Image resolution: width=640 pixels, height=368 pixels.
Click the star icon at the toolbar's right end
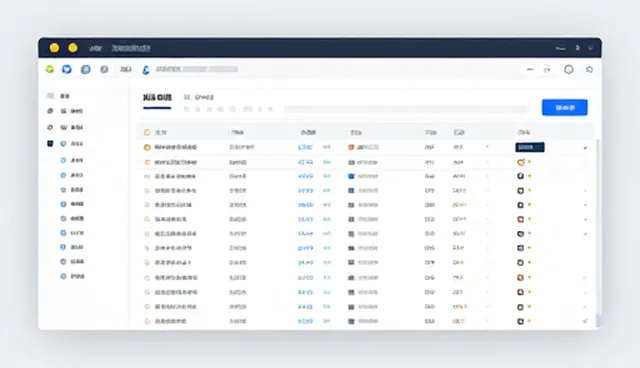pyautogui.click(x=589, y=69)
